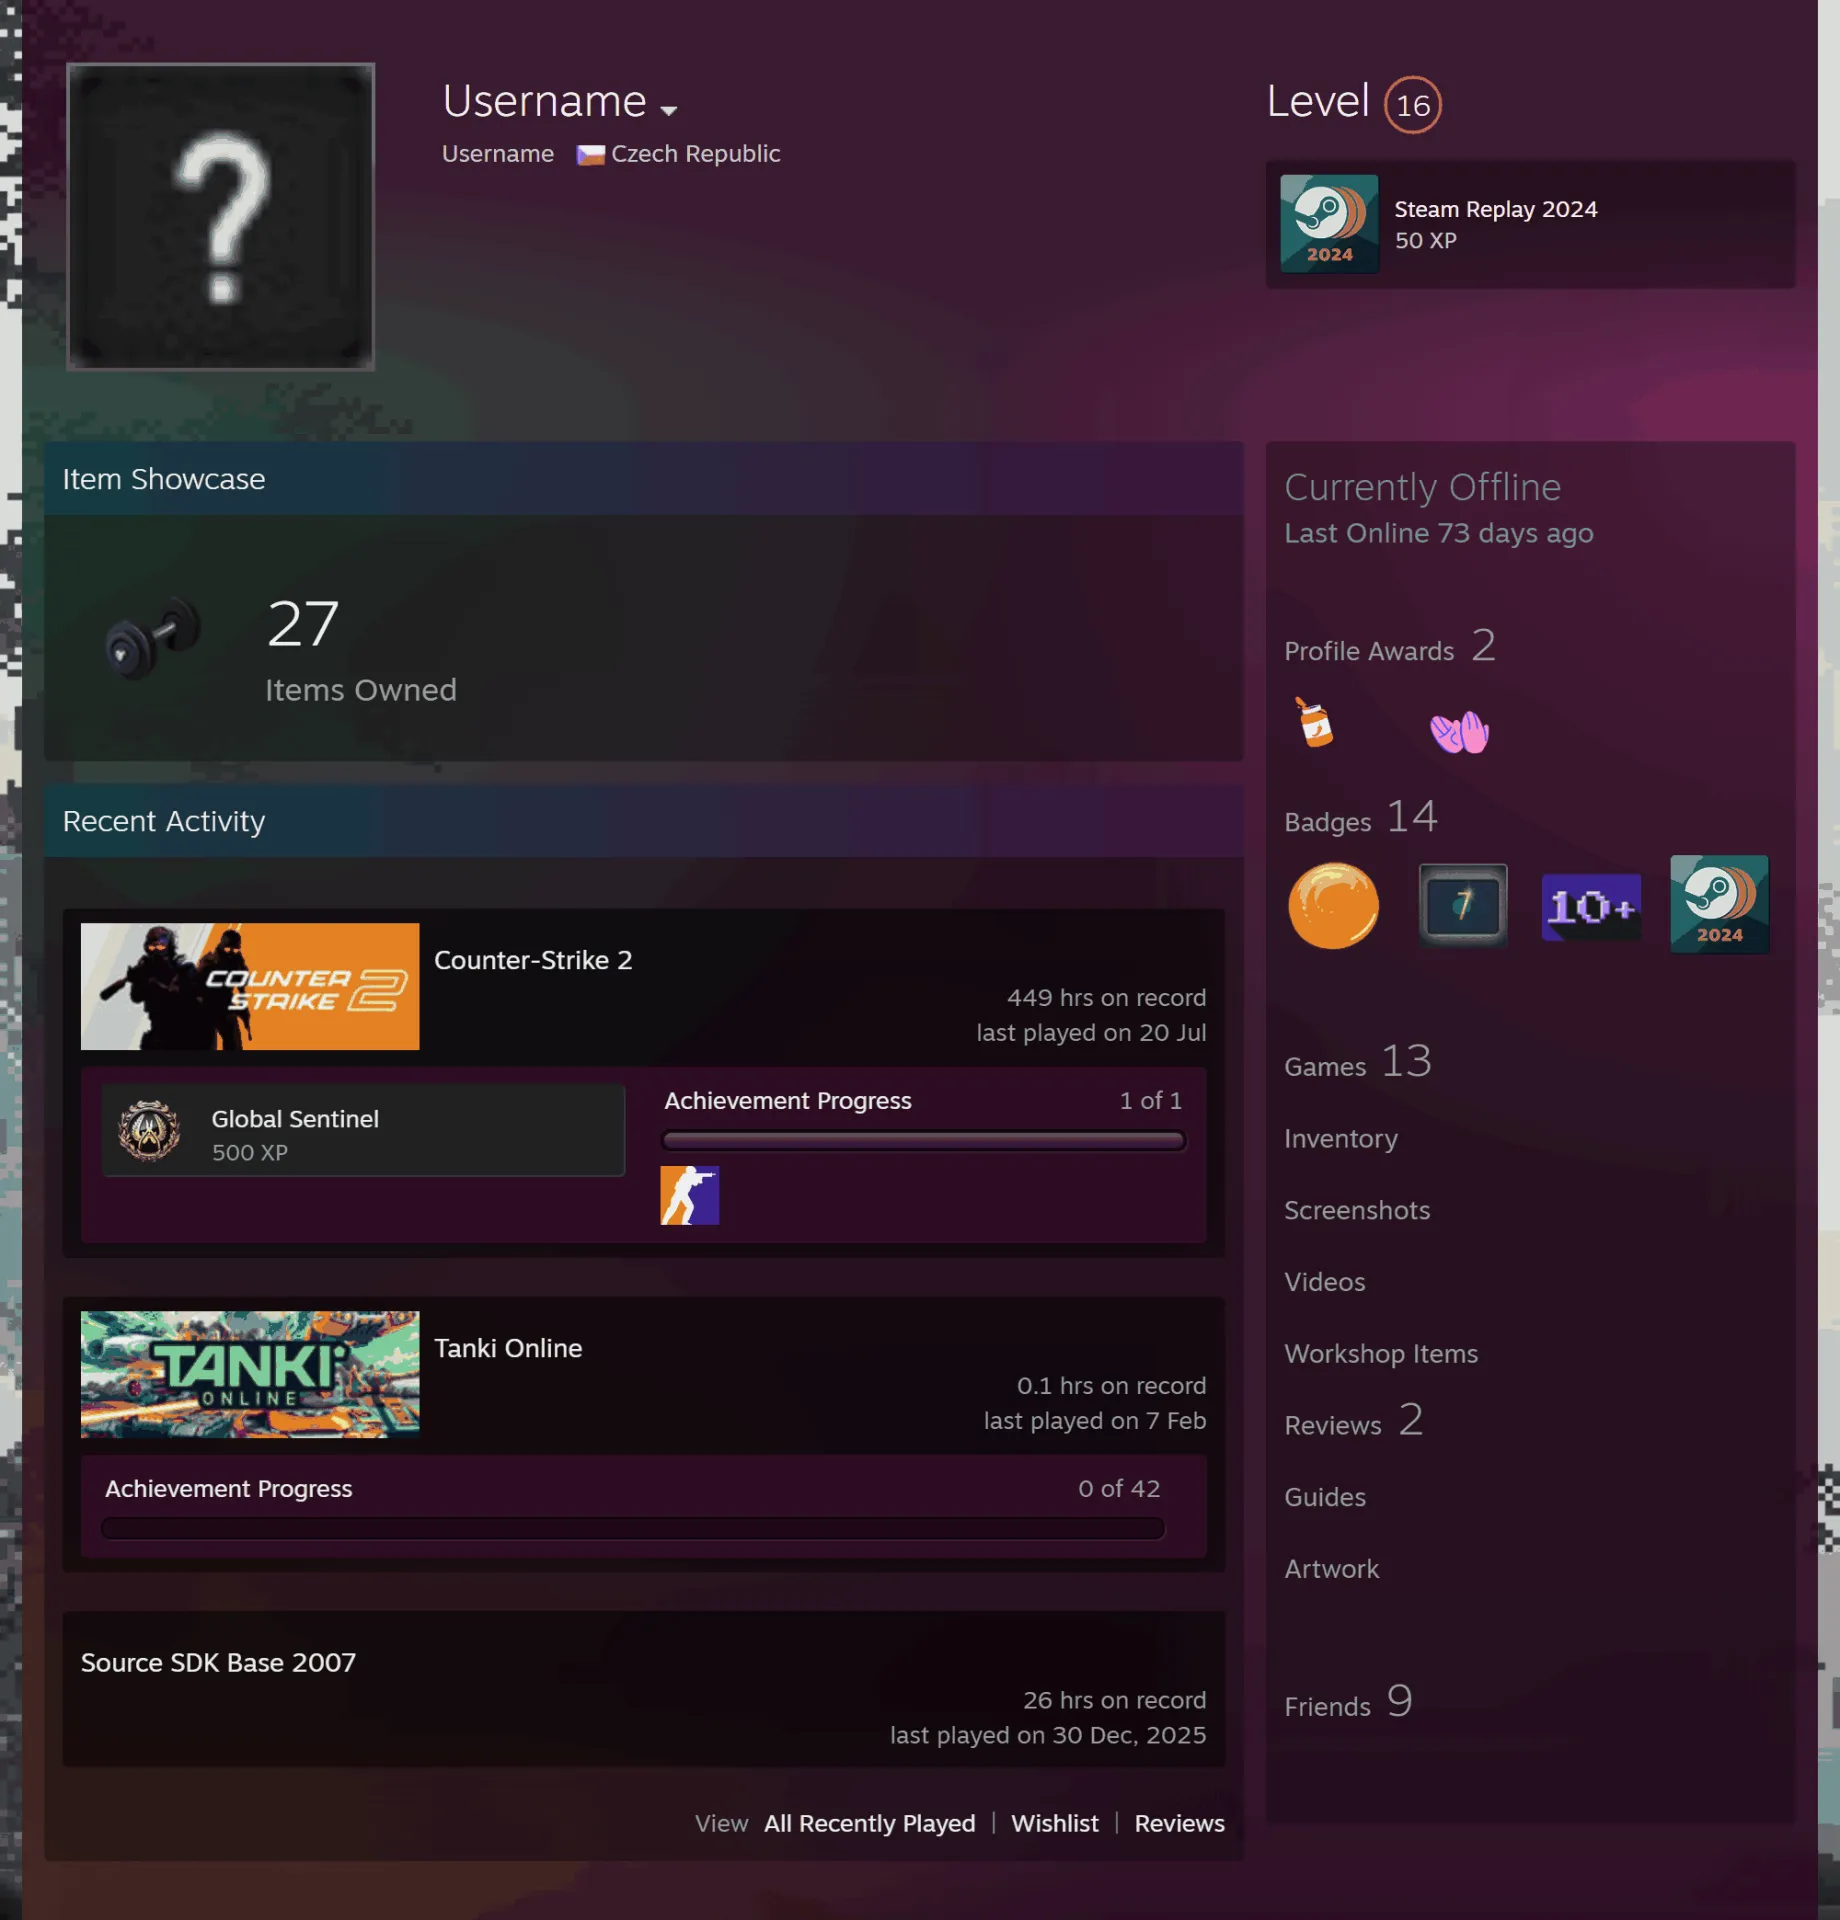View the pink clapping hands profile award
The image size is (1840, 1920).
[x=1459, y=731]
